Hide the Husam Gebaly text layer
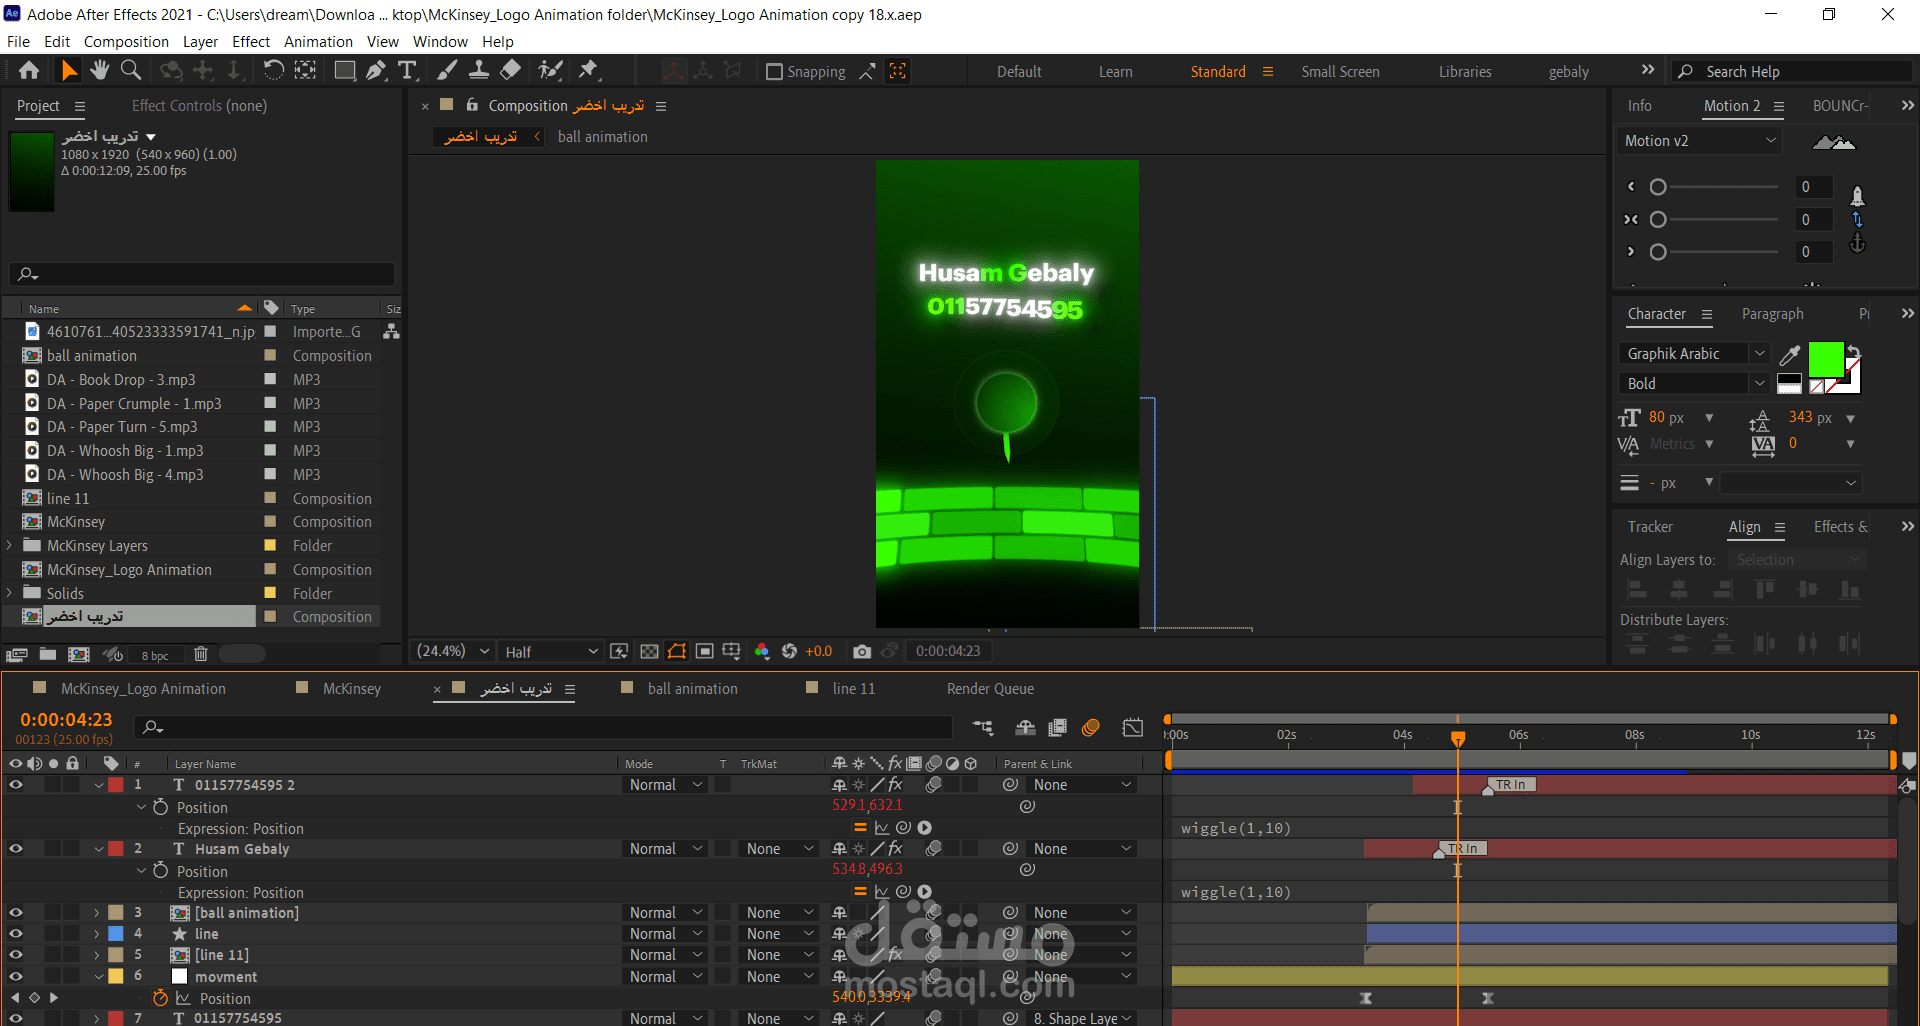 coord(16,849)
